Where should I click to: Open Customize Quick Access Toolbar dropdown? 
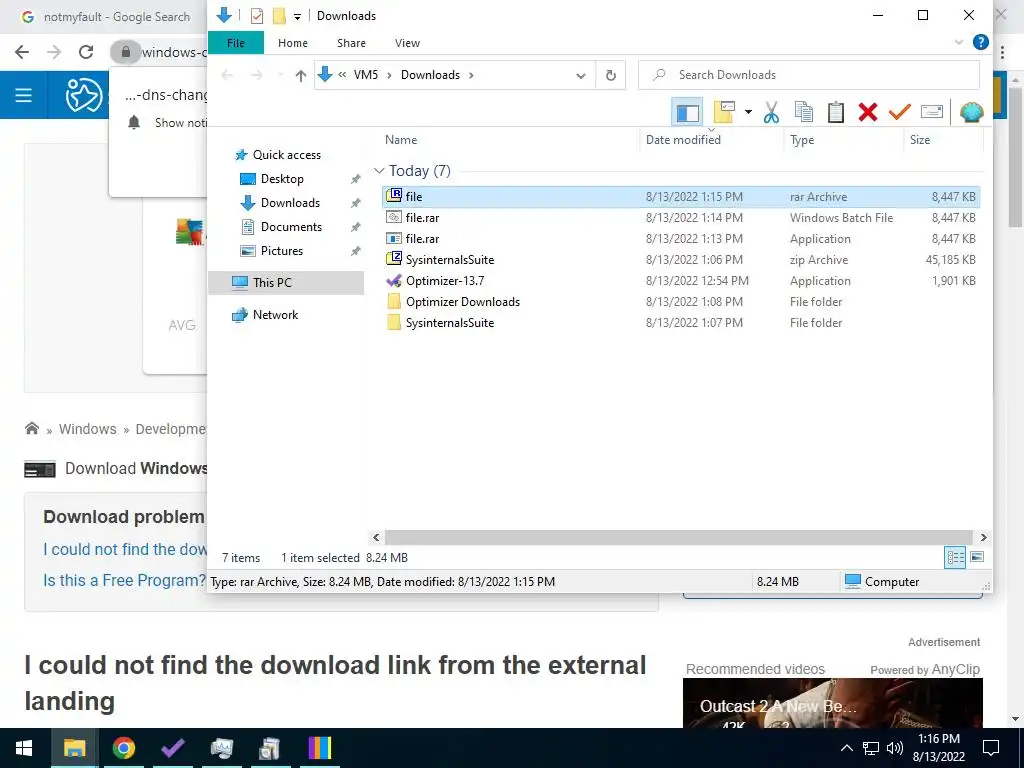[297, 16]
